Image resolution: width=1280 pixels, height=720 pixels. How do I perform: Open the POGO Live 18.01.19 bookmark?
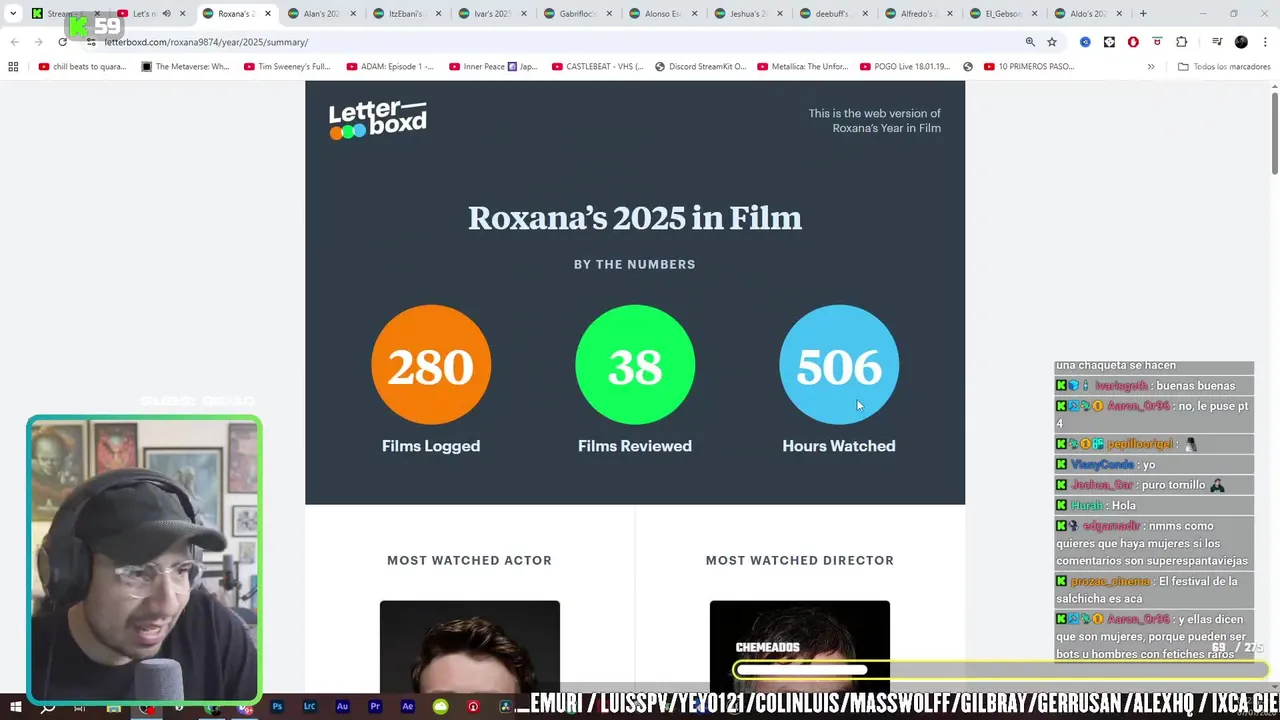[x=905, y=67]
